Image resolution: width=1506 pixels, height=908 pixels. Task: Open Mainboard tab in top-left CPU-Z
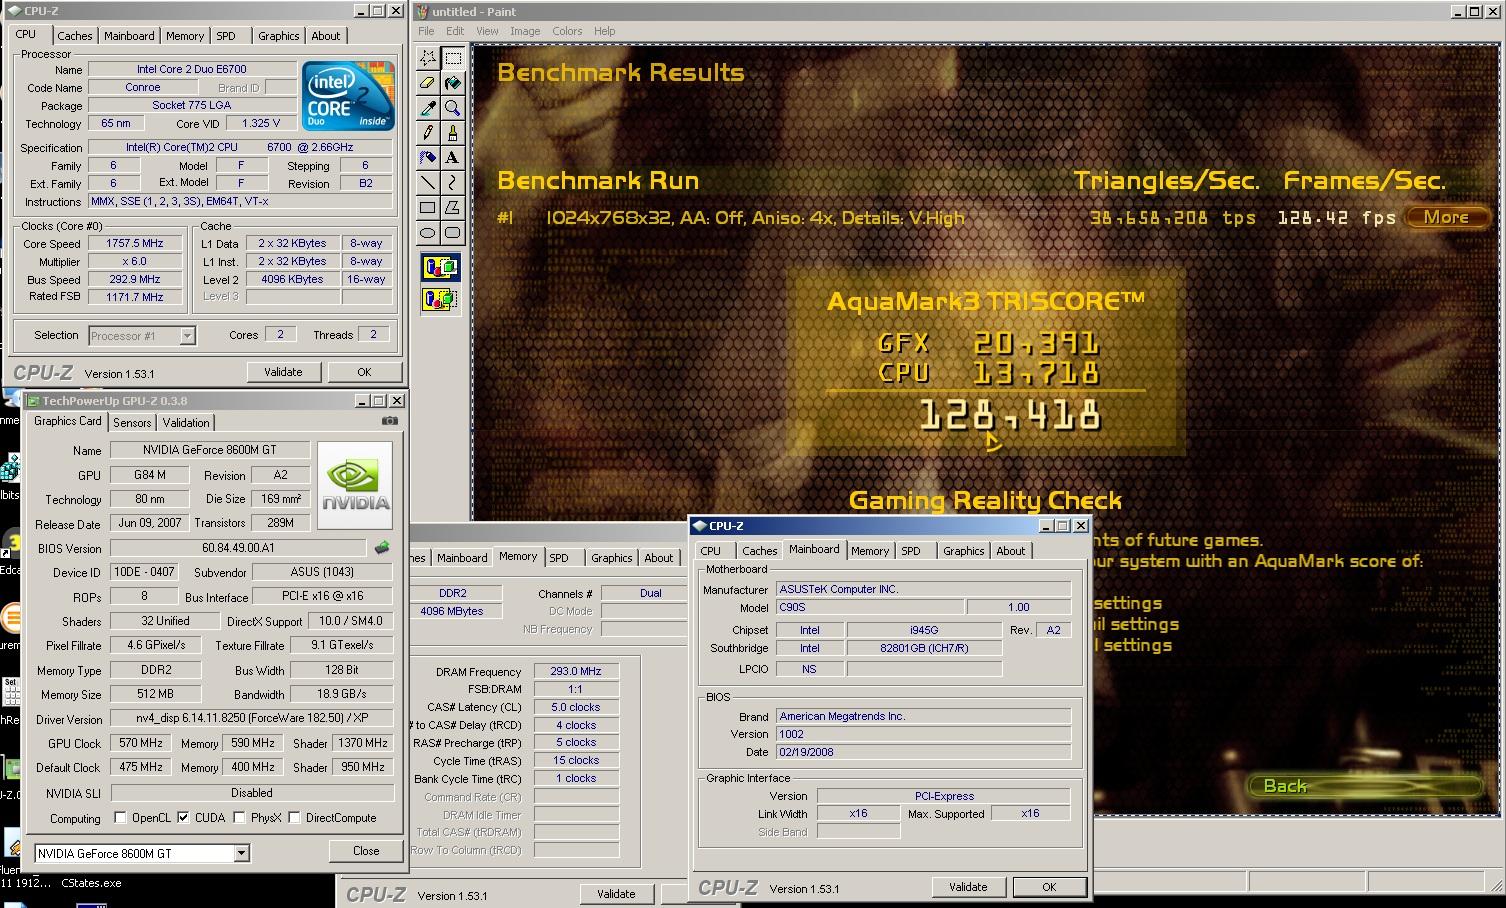(x=130, y=36)
